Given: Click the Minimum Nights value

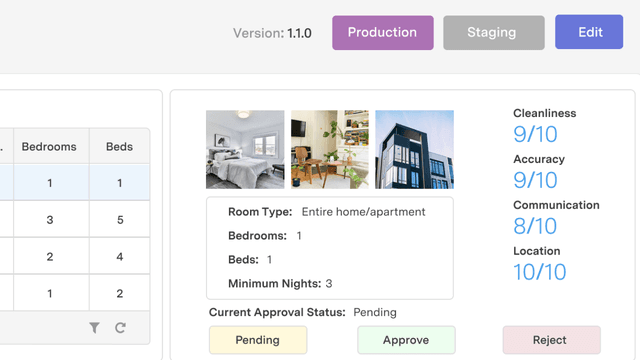Looking at the screenshot, I should point(329,283).
